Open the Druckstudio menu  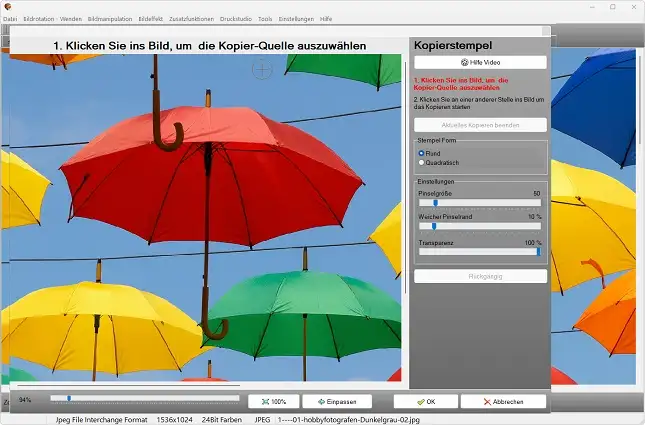[236, 19]
